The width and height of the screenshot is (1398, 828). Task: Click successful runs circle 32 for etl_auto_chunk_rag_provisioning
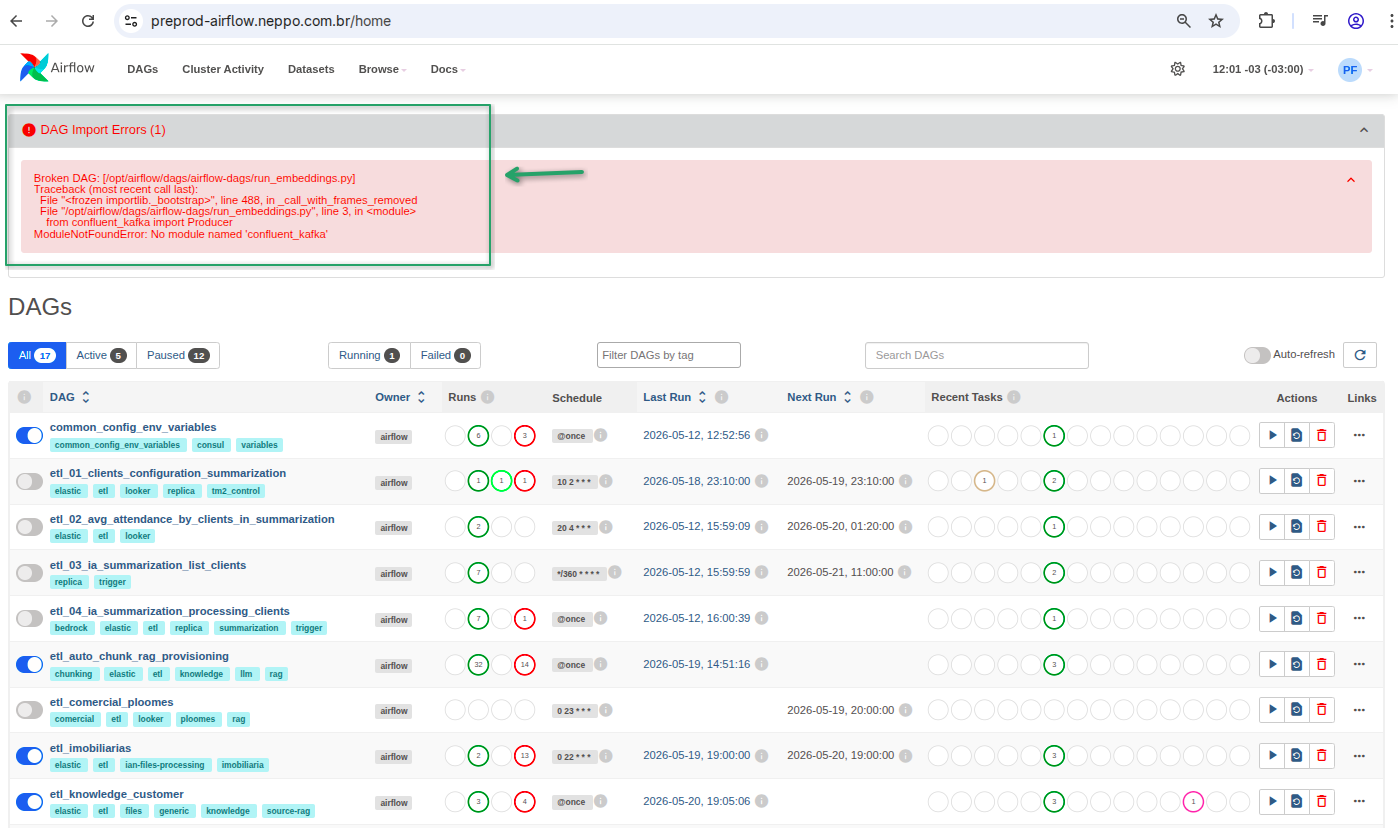point(479,664)
